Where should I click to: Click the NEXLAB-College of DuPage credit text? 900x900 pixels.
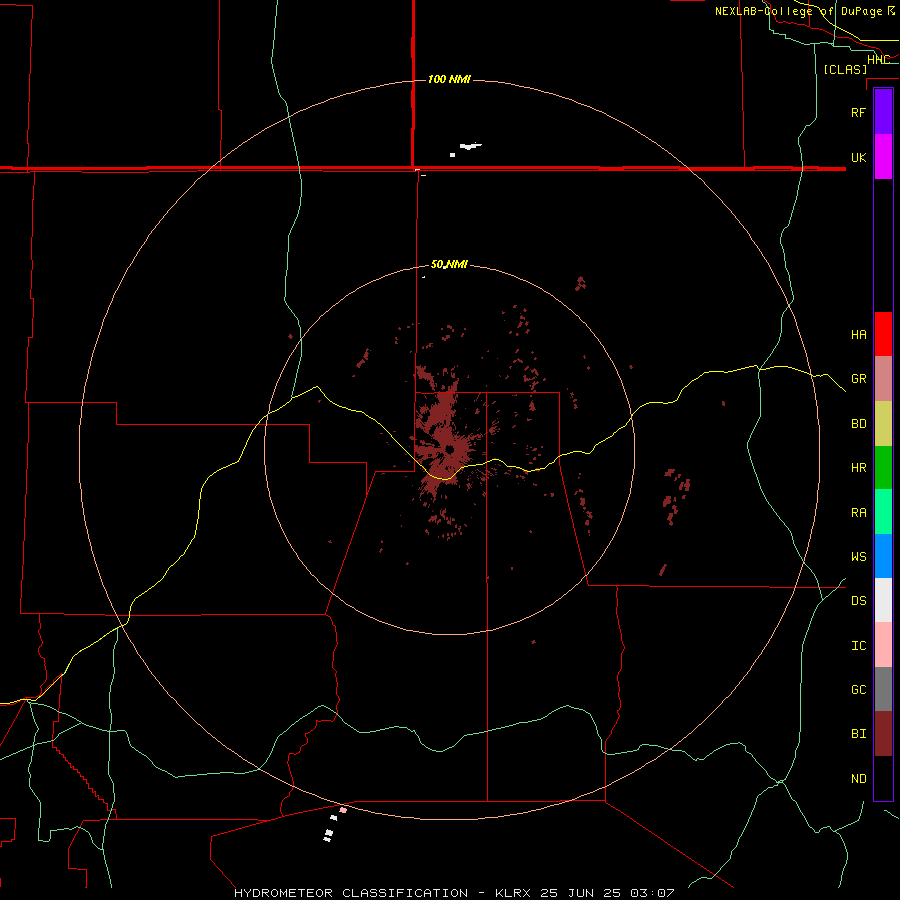[x=800, y=11]
